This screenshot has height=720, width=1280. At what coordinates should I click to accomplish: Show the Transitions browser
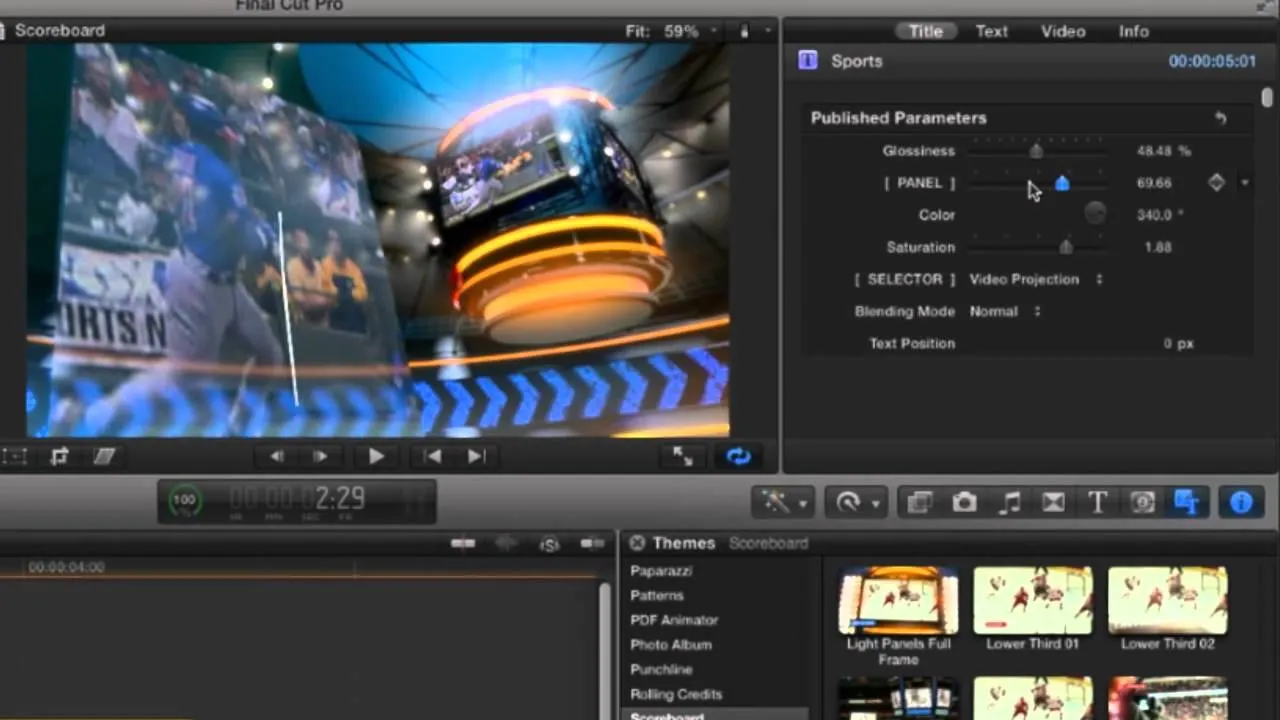point(1053,503)
